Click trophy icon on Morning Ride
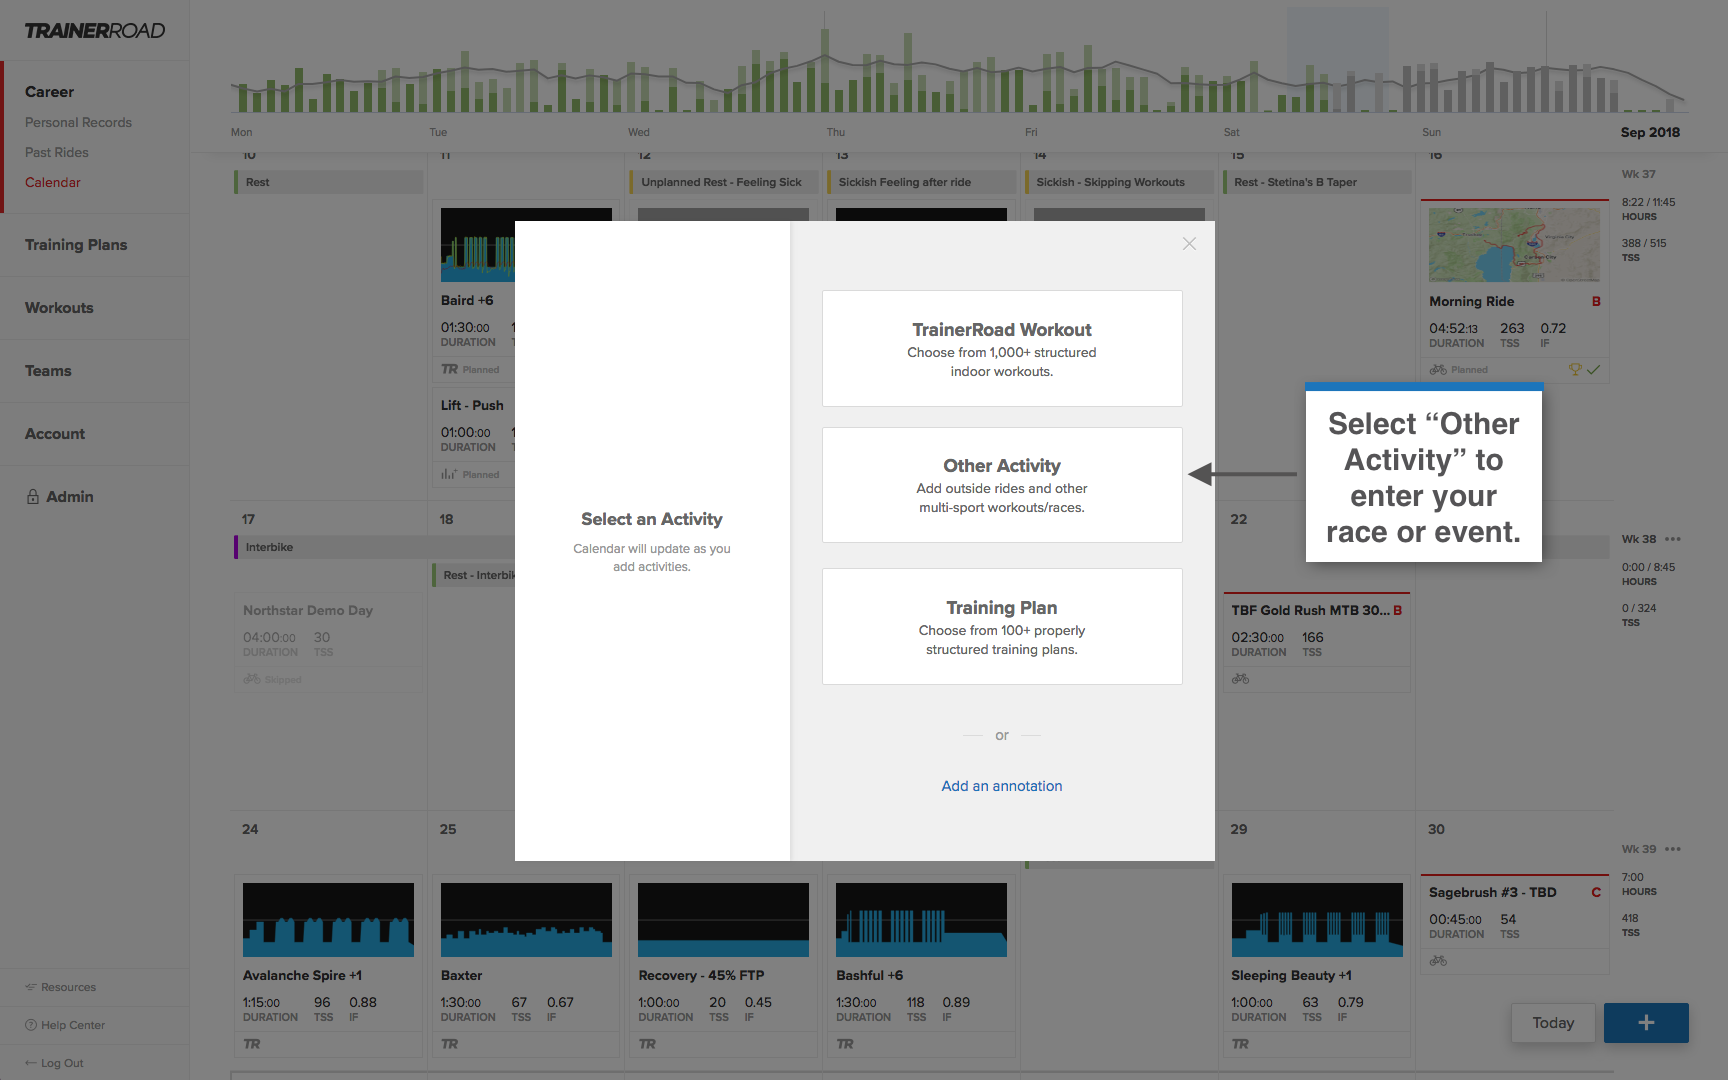 tap(1575, 369)
